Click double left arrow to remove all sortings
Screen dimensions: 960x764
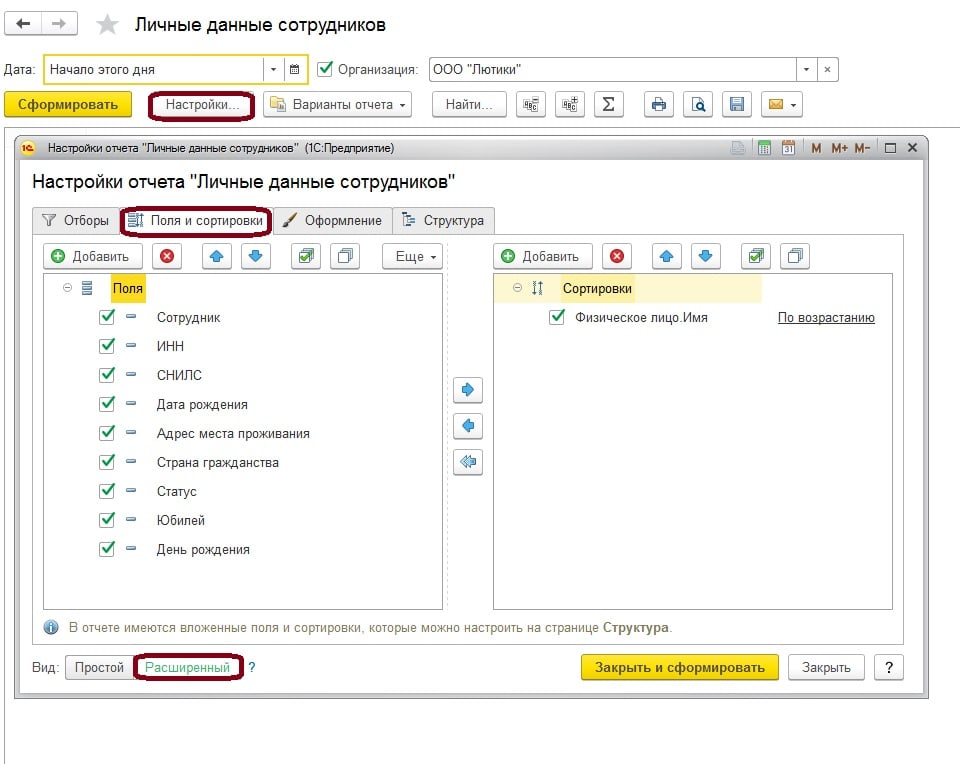468,462
